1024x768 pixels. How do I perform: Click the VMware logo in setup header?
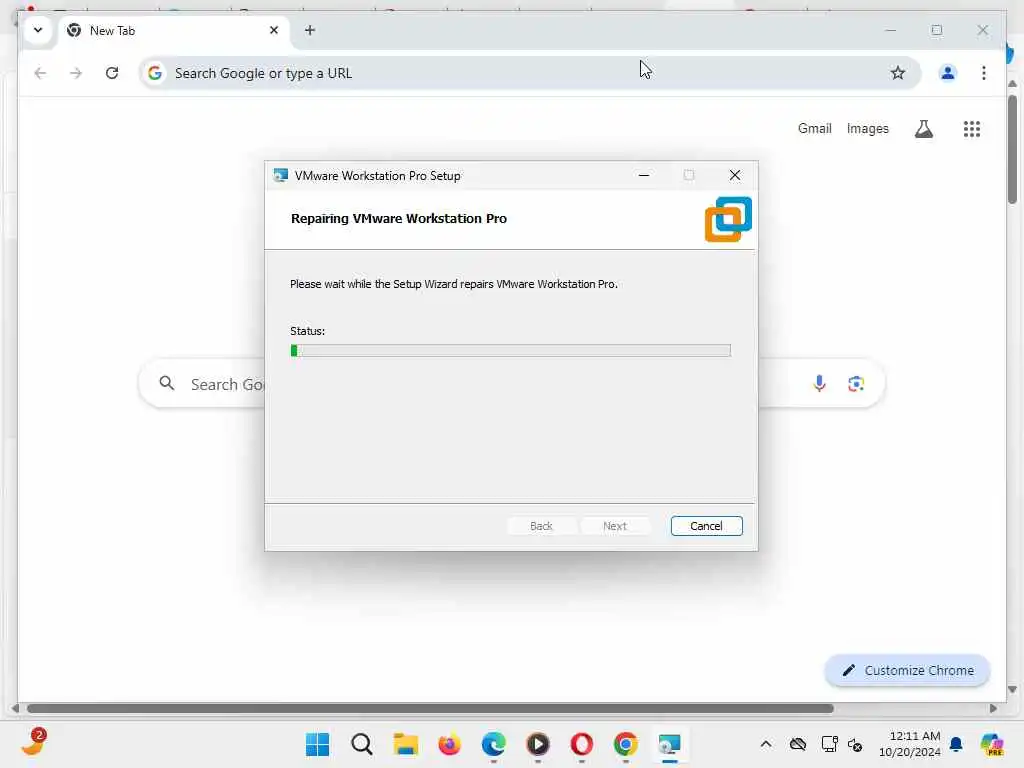point(728,219)
